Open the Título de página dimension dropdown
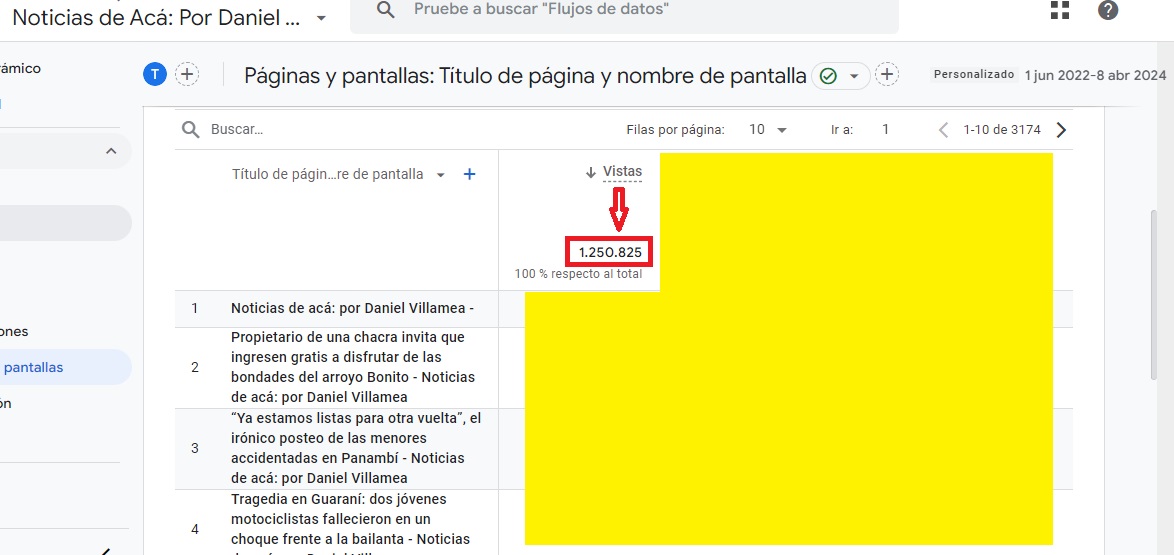This screenshot has width=1174, height=555. (441, 175)
